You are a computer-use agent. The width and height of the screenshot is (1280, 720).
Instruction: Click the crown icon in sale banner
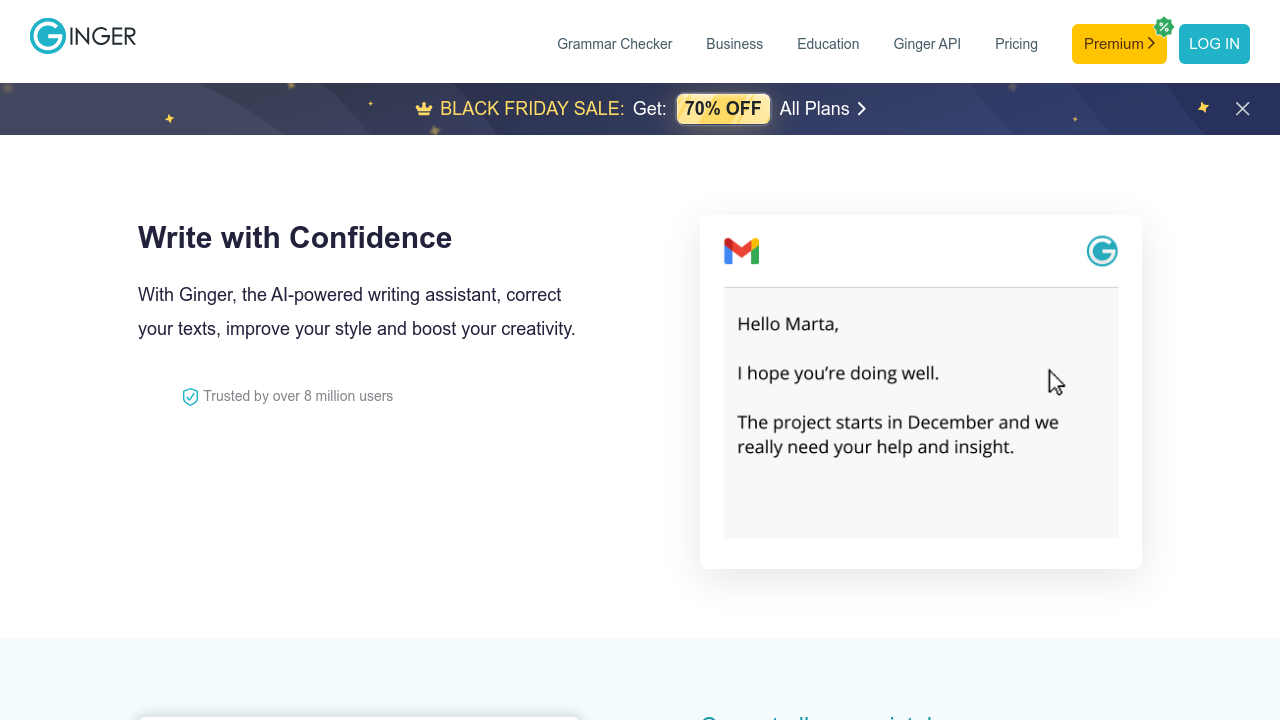click(424, 109)
